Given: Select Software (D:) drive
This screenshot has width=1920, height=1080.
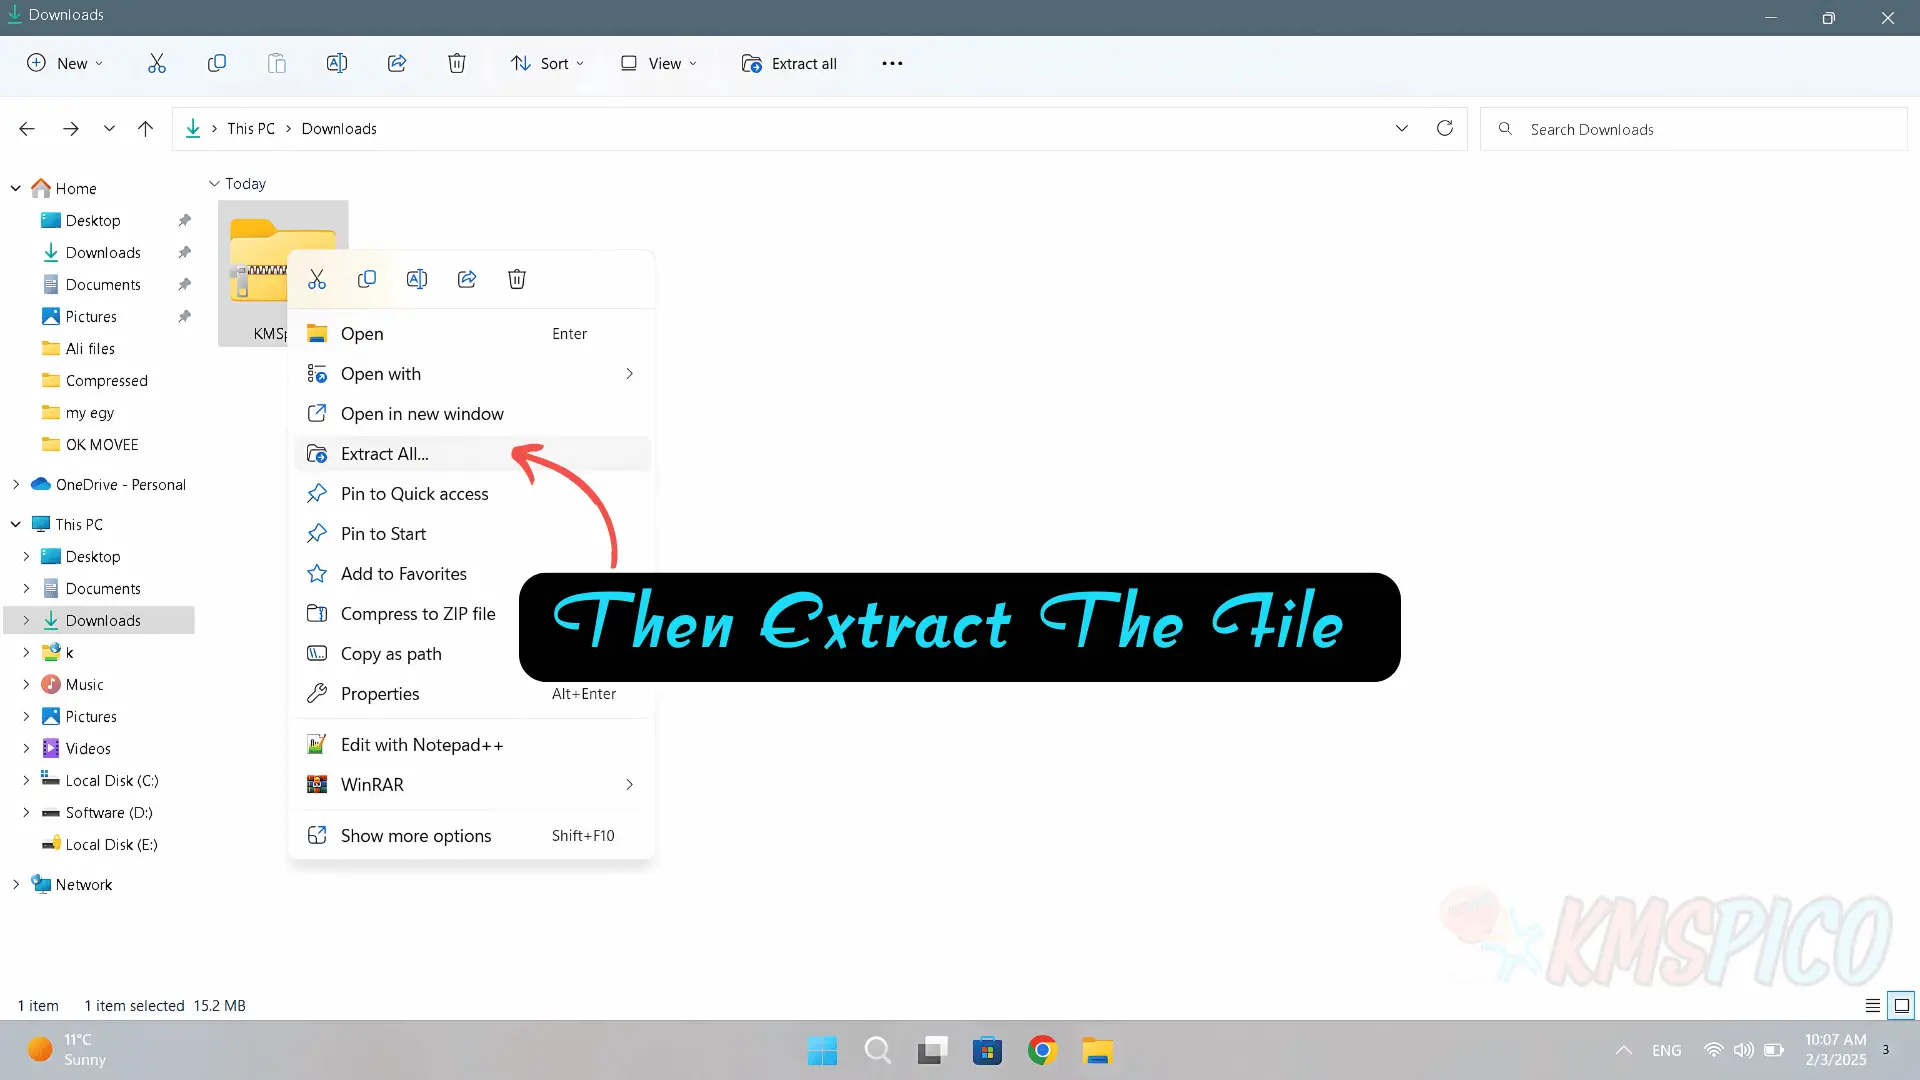Looking at the screenshot, I should click(108, 812).
